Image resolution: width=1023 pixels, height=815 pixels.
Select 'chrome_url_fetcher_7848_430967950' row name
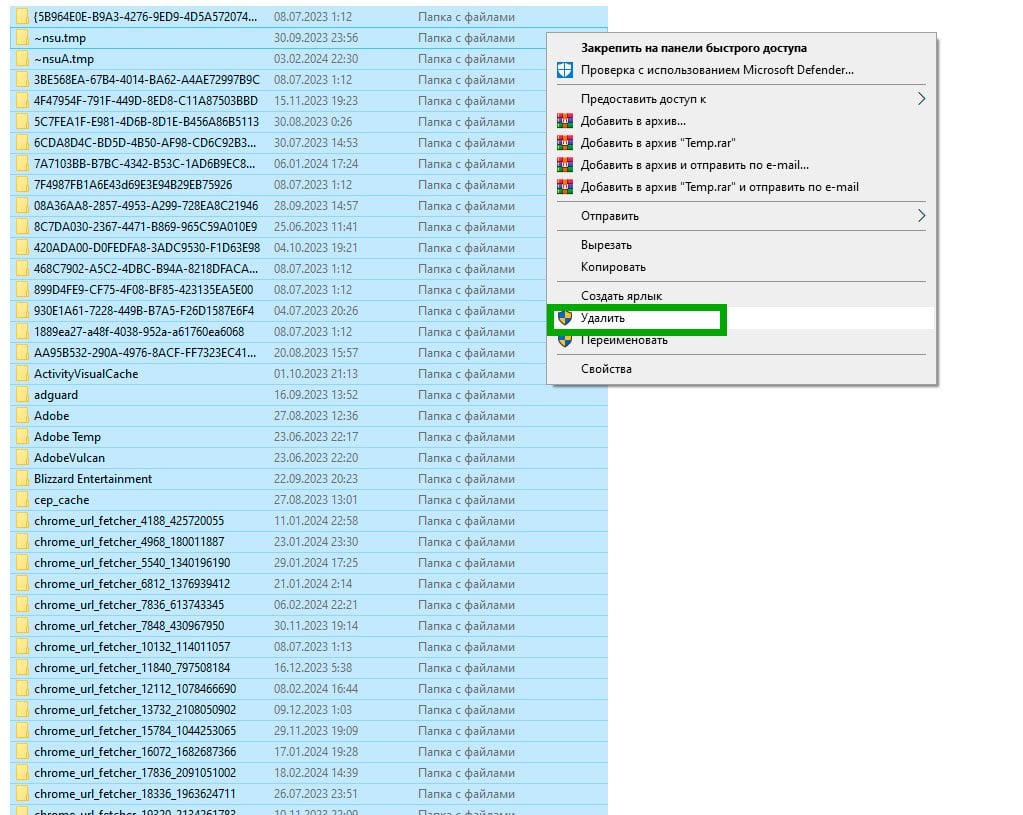point(129,626)
